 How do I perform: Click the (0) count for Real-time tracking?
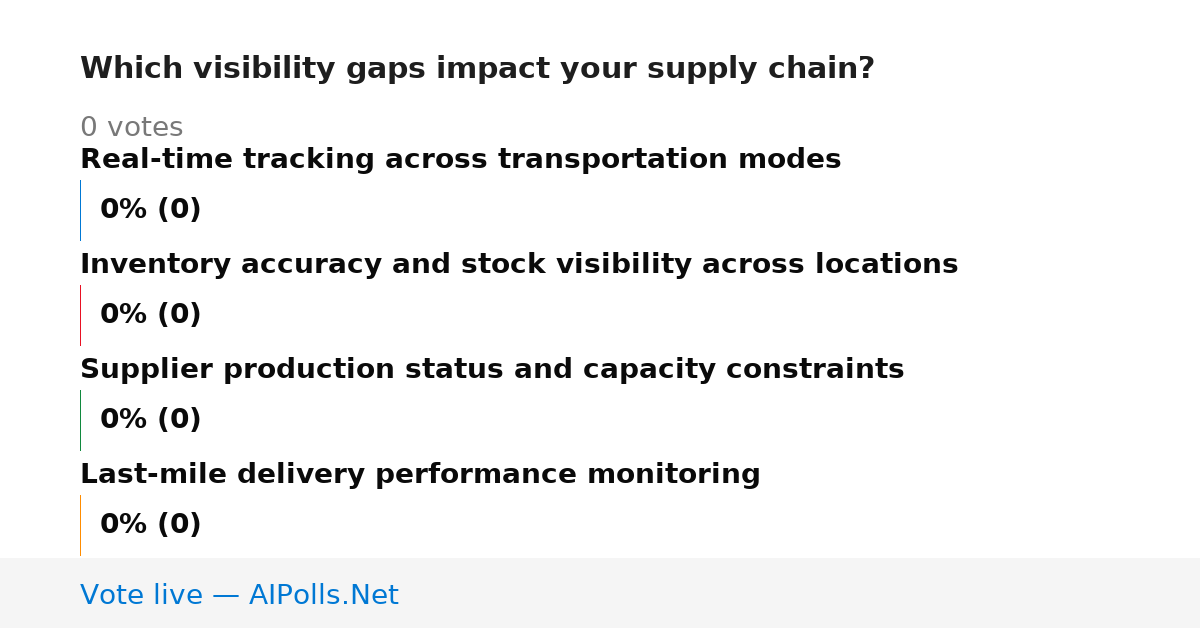pos(179,210)
